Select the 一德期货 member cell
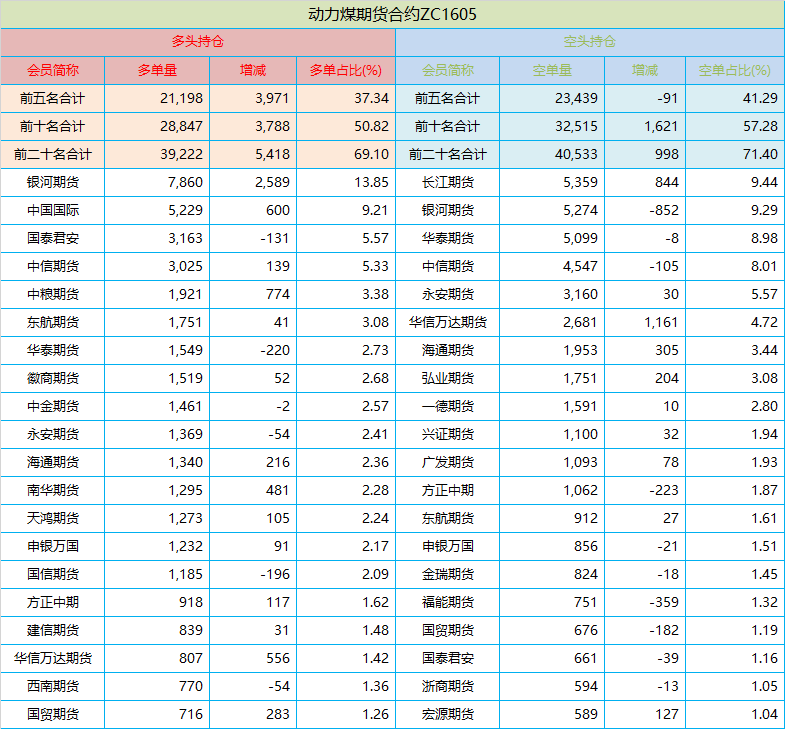The height and width of the screenshot is (729, 785). [x=448, y=407]
